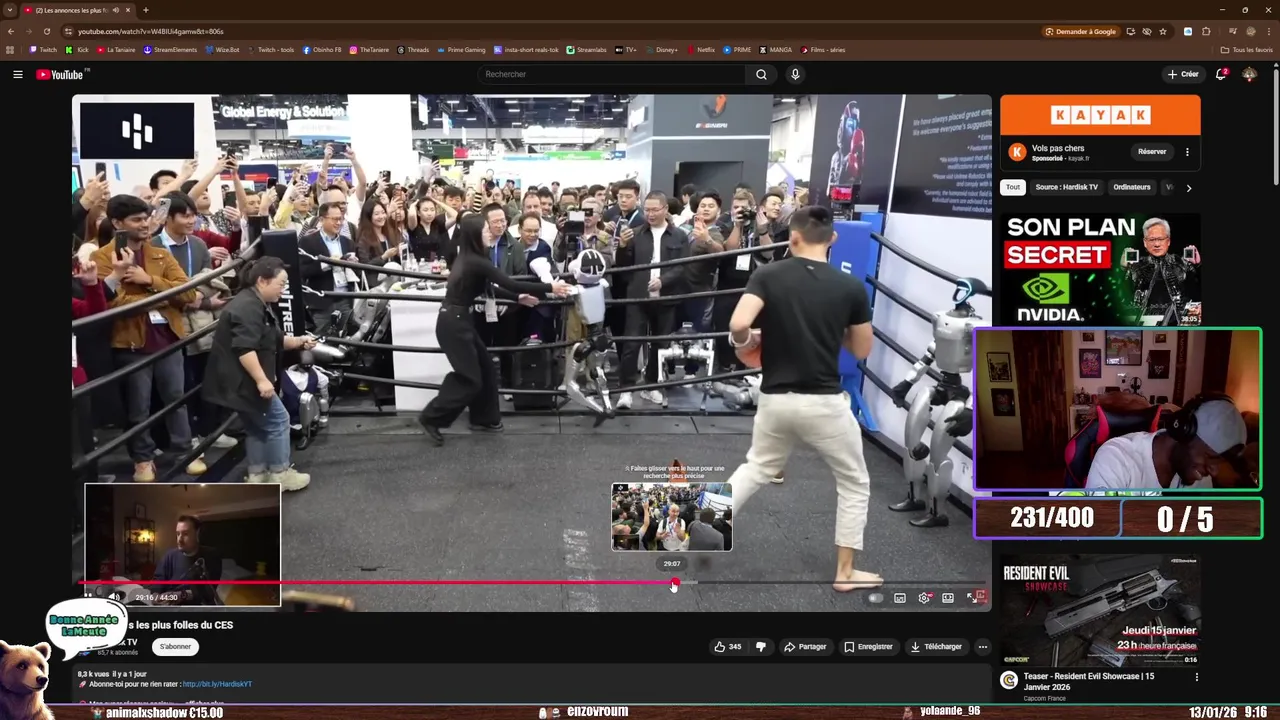Click the Demander à Google button
This screenshot has height=720, width=1280.
(1080, 31)
